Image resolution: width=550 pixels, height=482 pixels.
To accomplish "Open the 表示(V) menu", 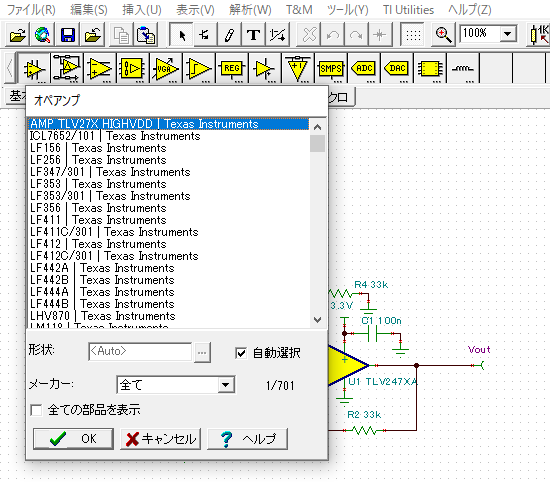I will [195, 10].
